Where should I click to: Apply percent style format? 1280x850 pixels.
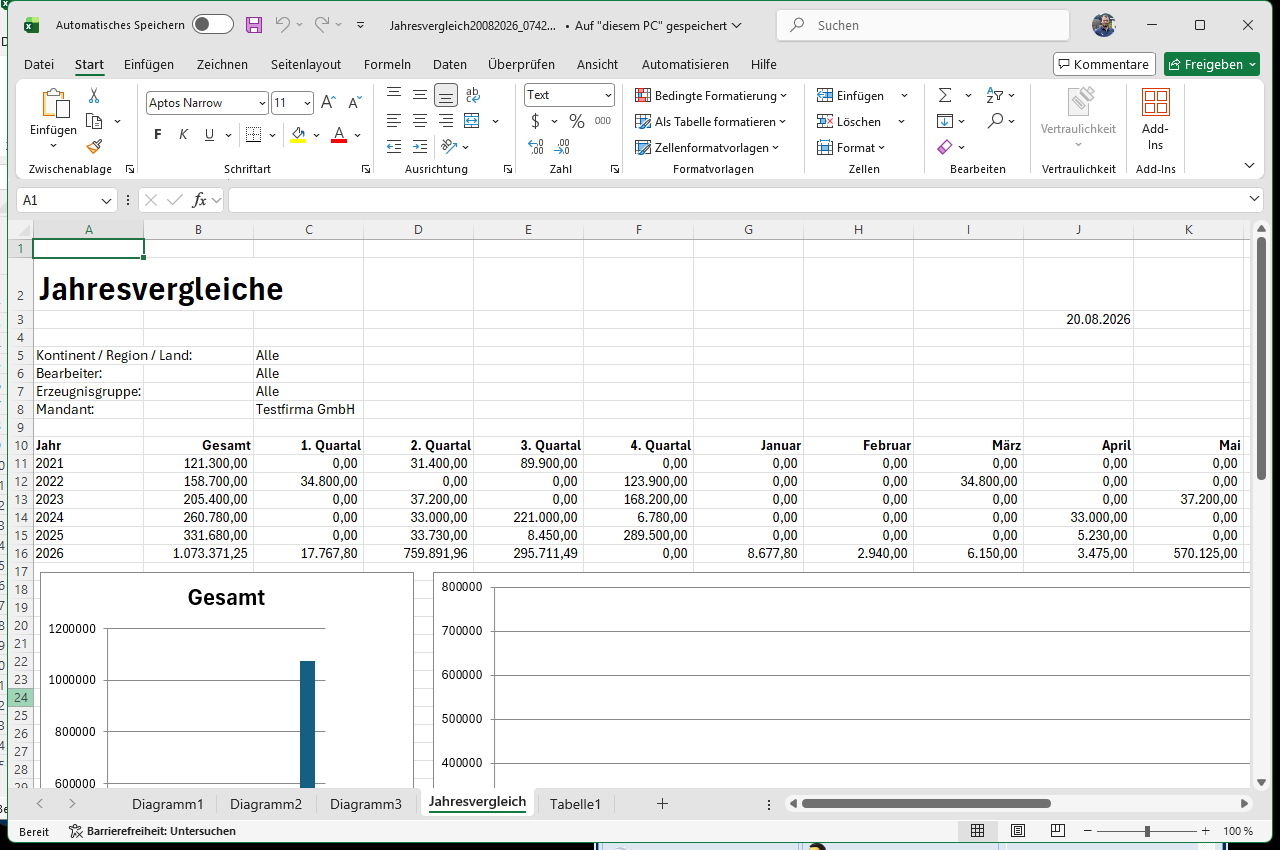click(x=576, y=121)
